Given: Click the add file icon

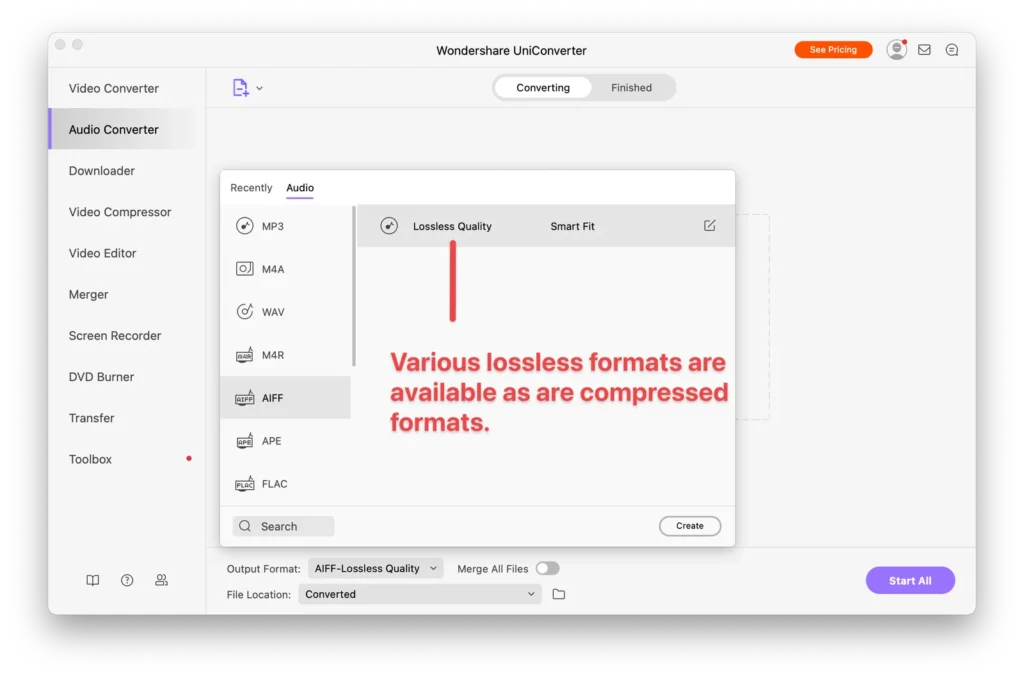Looking at the screenshot, I should 240,88.
